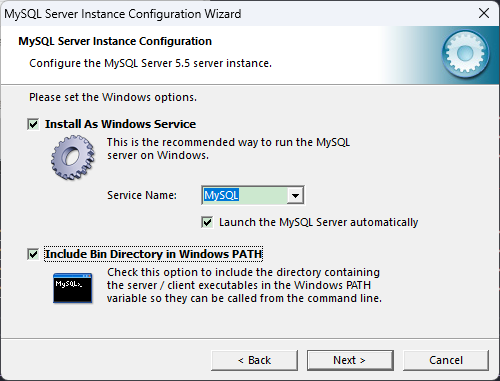Click the Service Name label

pyautogui.click(x=142, y=195)
